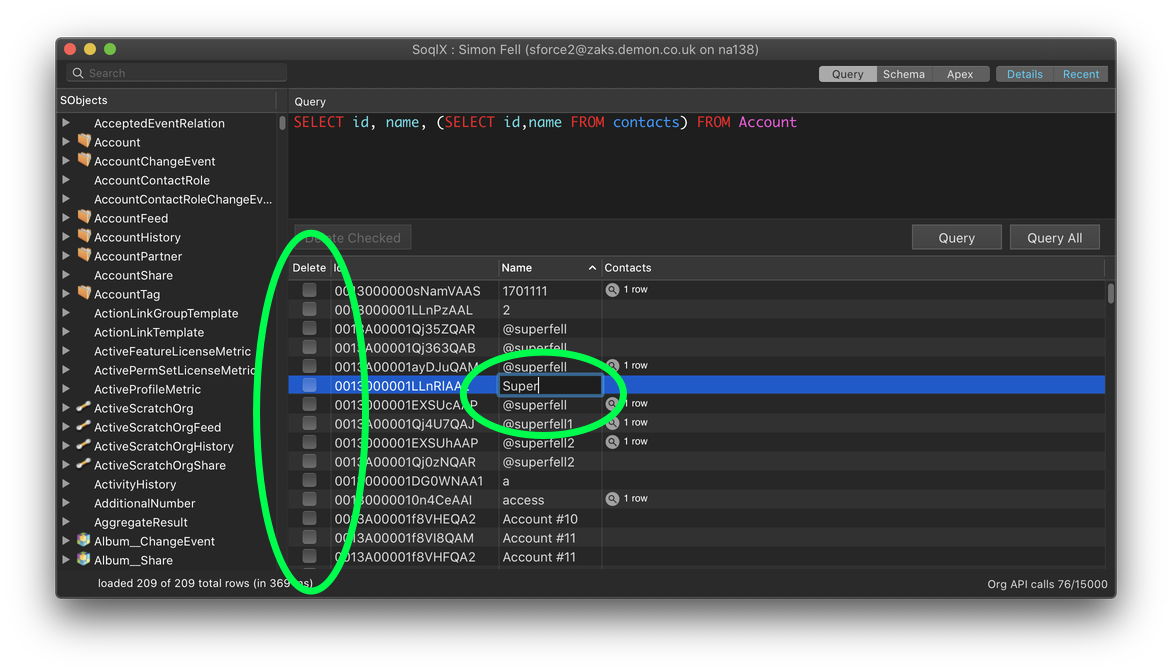The image size is (1172, 672).
Task: Expand the AggregateResult node
Action: 67,522
